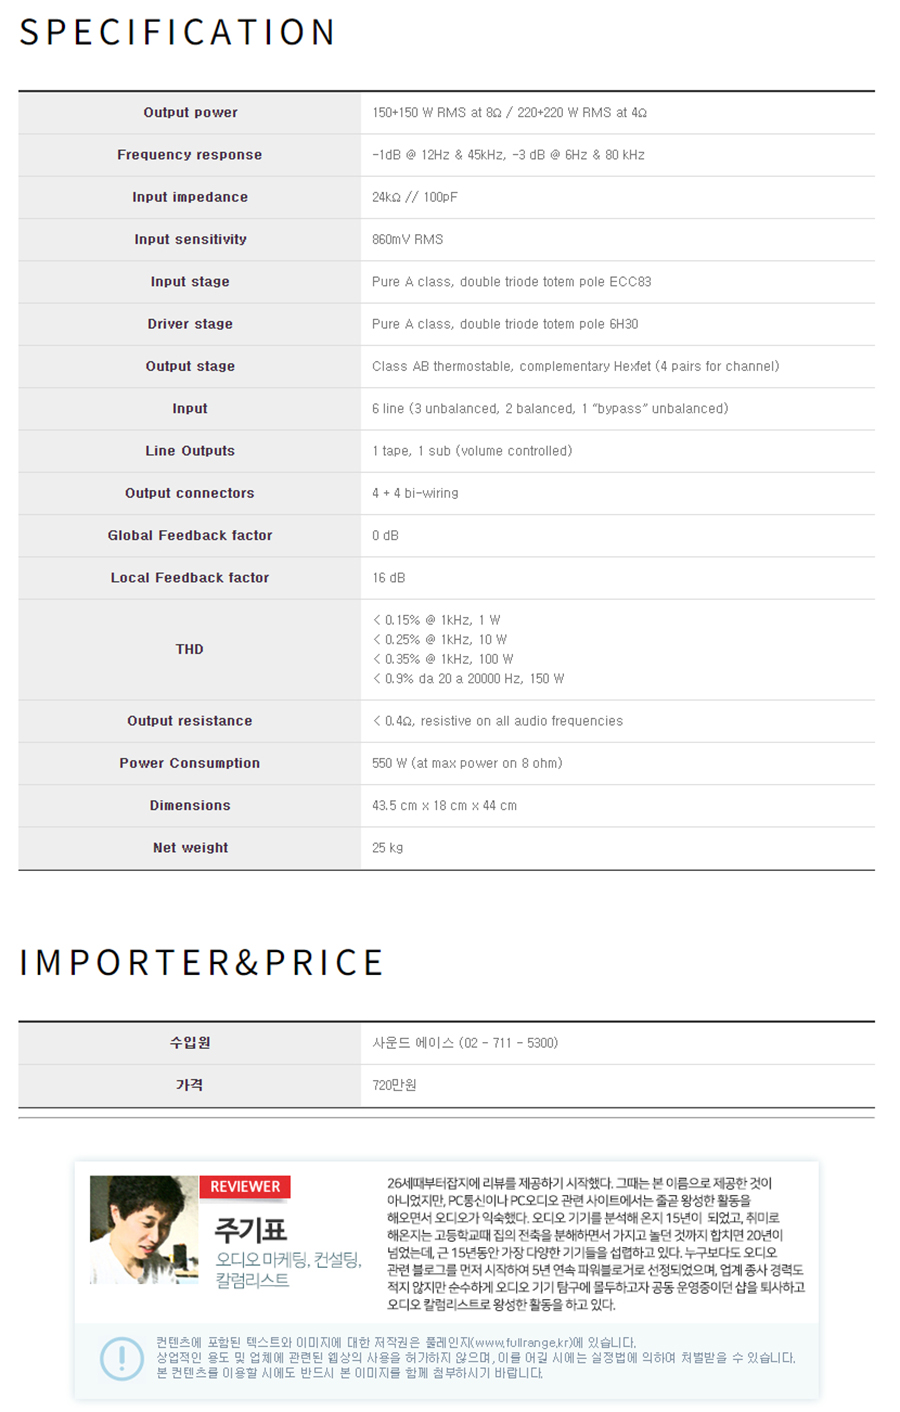Click the Frequency response label

pos(190,155)
